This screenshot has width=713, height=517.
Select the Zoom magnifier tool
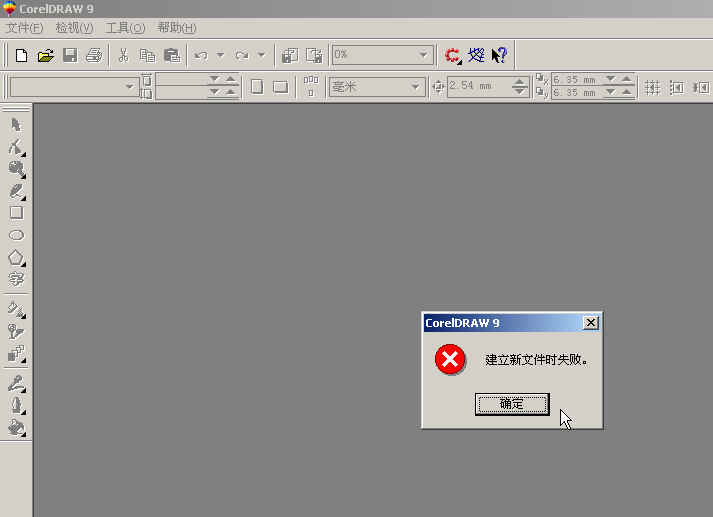16,169
